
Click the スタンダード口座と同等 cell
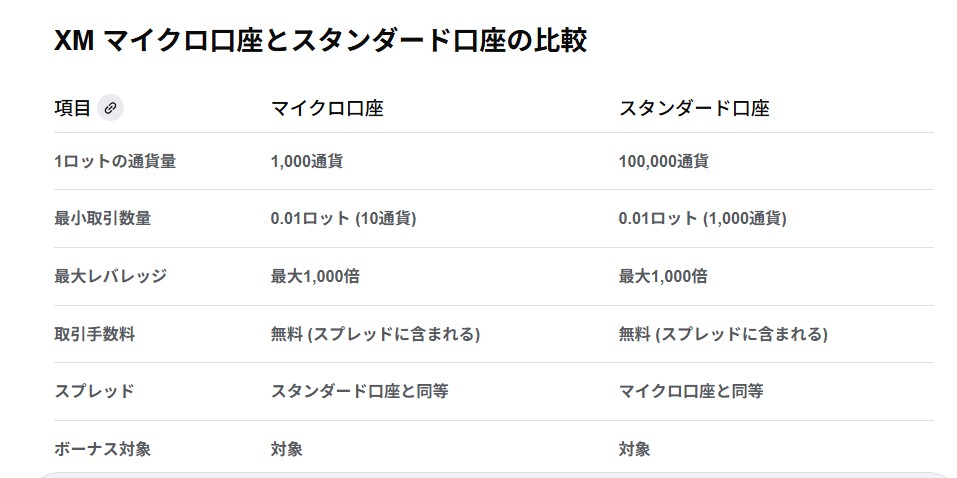359,391
